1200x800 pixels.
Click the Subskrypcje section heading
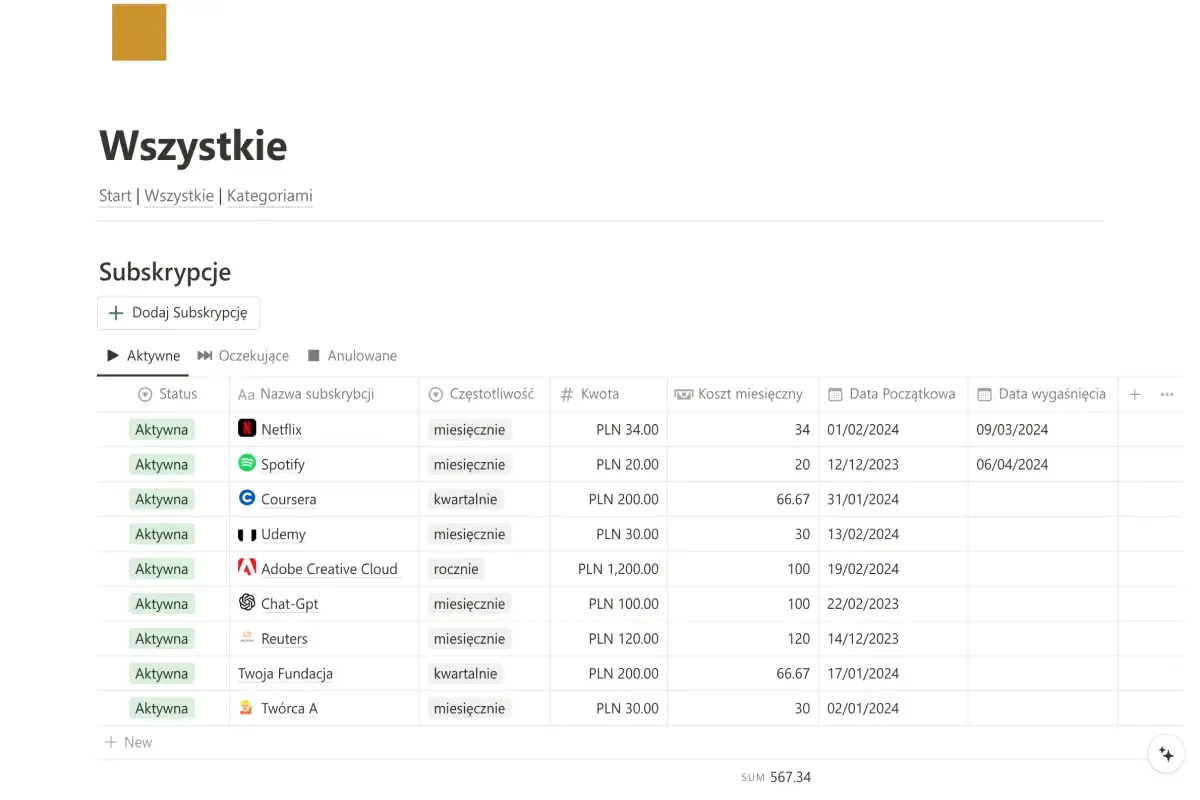click(165, 272)
